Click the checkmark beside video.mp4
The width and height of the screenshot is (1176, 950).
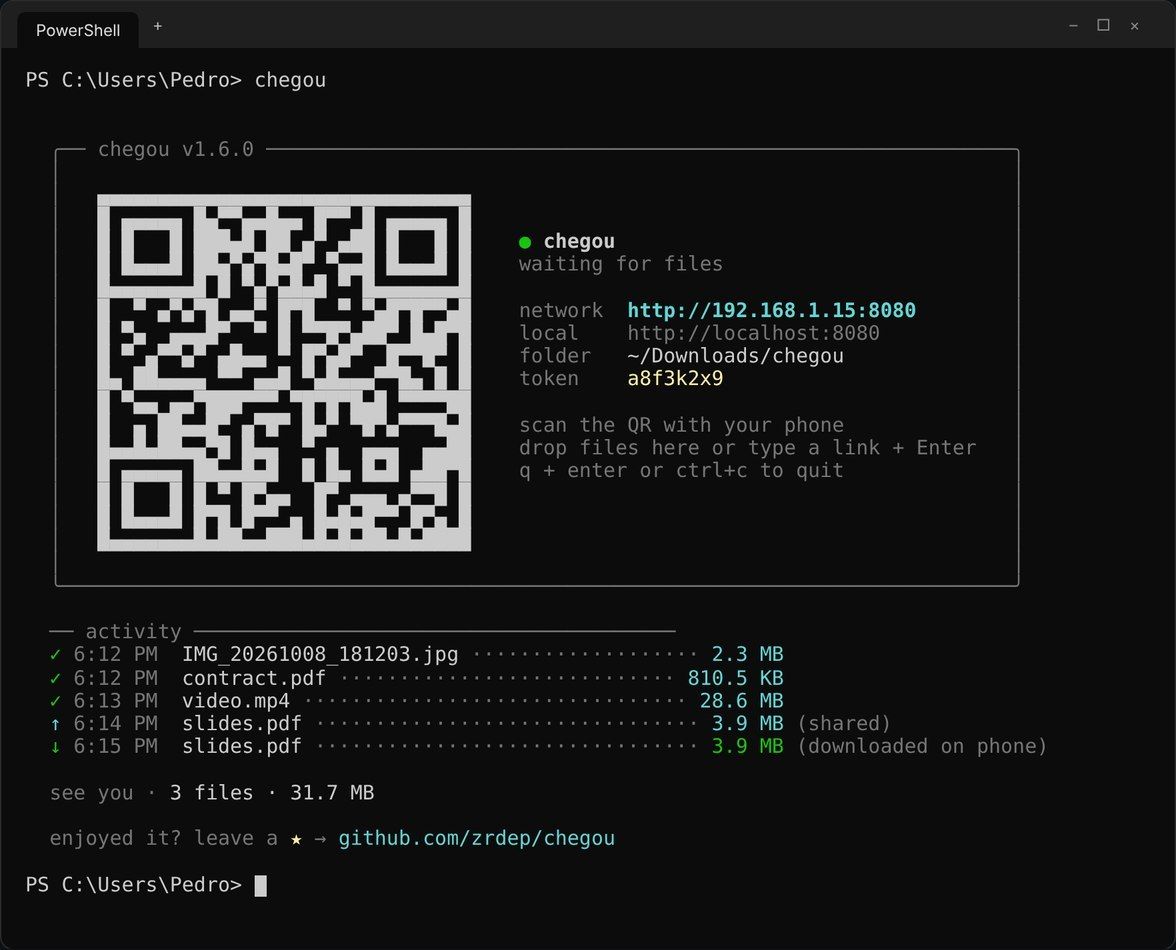tap(55, 701)
